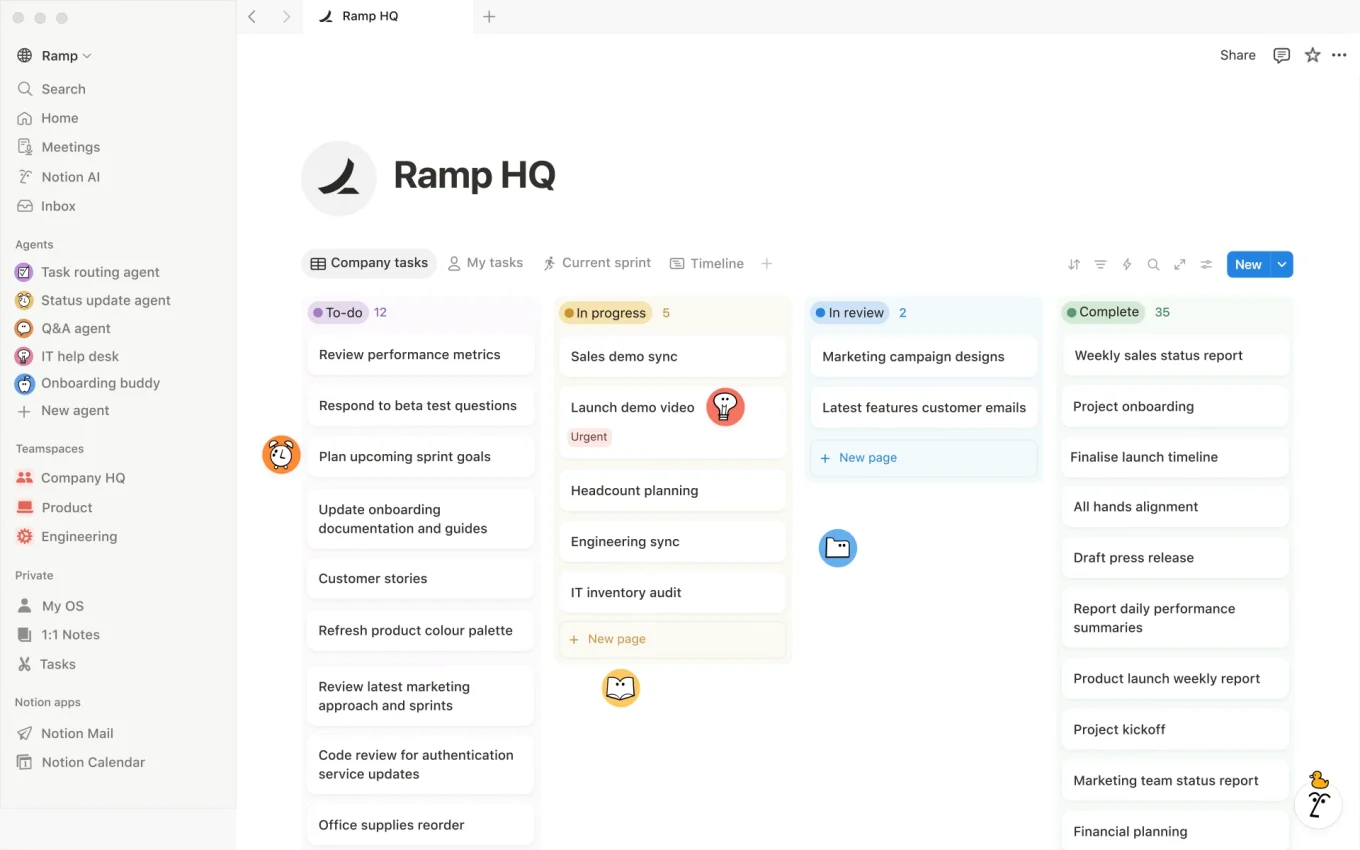The image size is (1360, 850).
Task: Search within the board view
Action: (1153, 265)
